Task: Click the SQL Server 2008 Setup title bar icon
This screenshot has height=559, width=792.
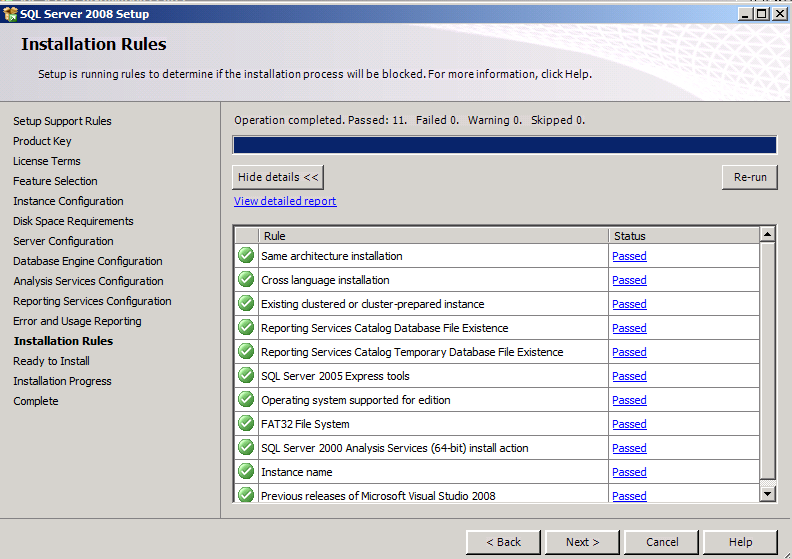Action: pyautogui.click(x=10, y=14)
